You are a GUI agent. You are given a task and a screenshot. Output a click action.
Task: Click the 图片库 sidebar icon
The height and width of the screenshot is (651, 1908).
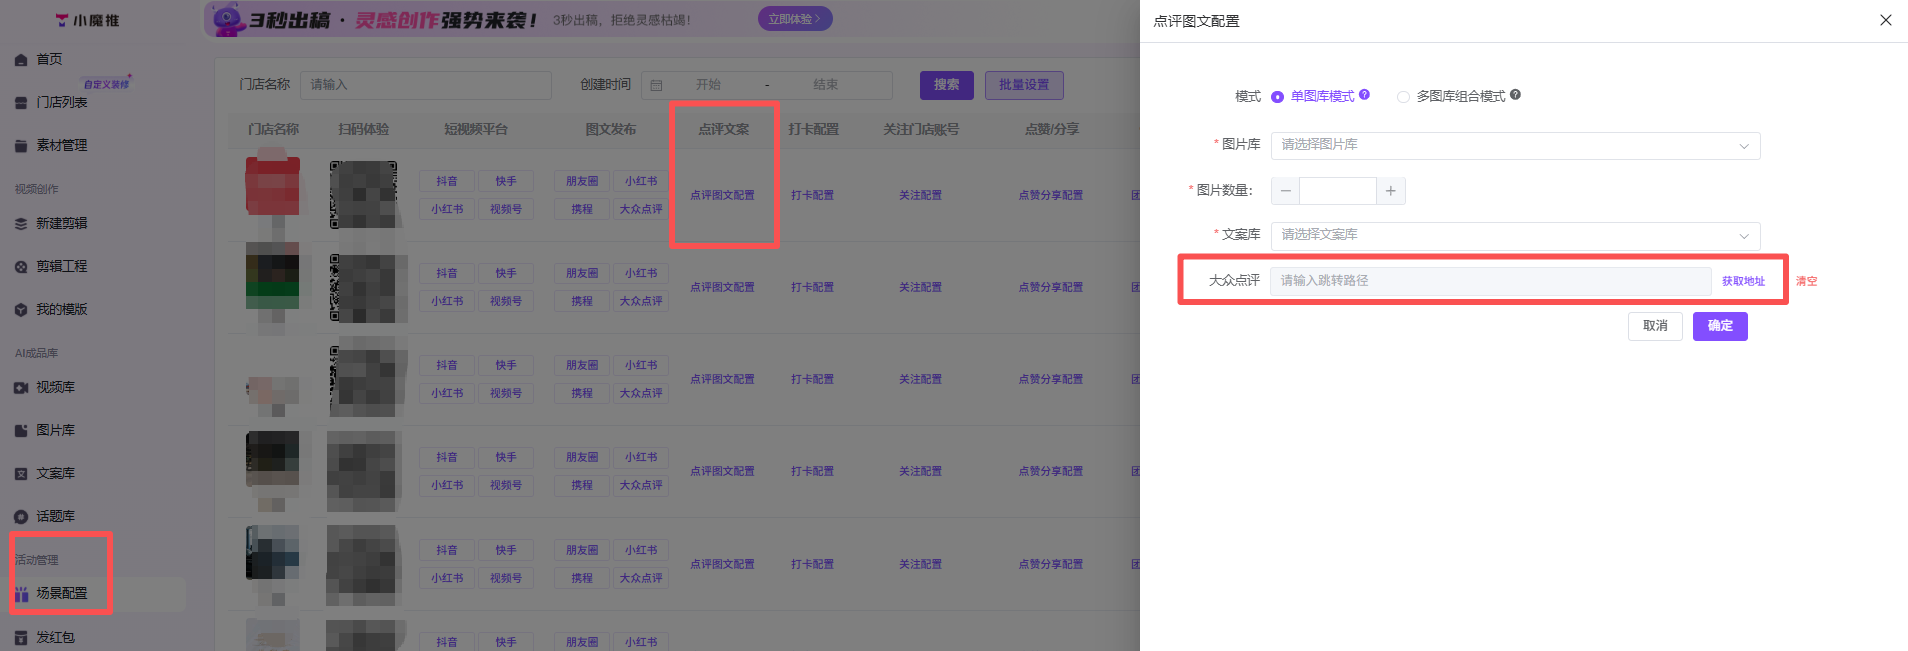[x=21, y=431]
